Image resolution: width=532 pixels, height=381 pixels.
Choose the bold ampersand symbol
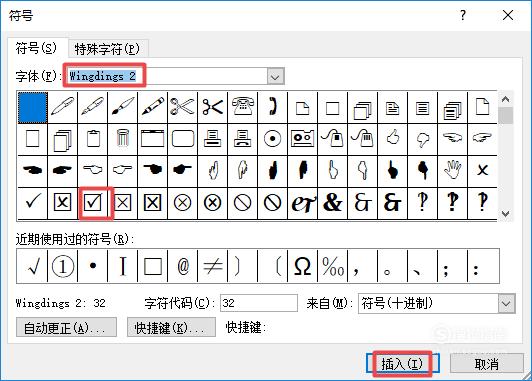click(332, 203)
